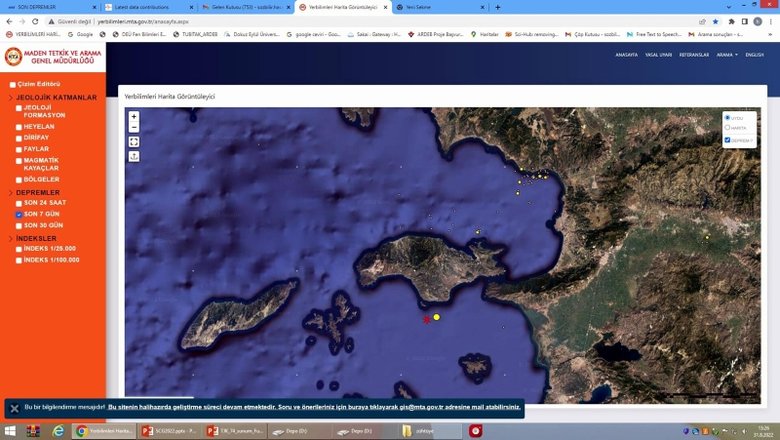The width and height of the screenshot is (780, 440).
Task: Show more bookmarks with double chevron
Action: pos(771,35)
